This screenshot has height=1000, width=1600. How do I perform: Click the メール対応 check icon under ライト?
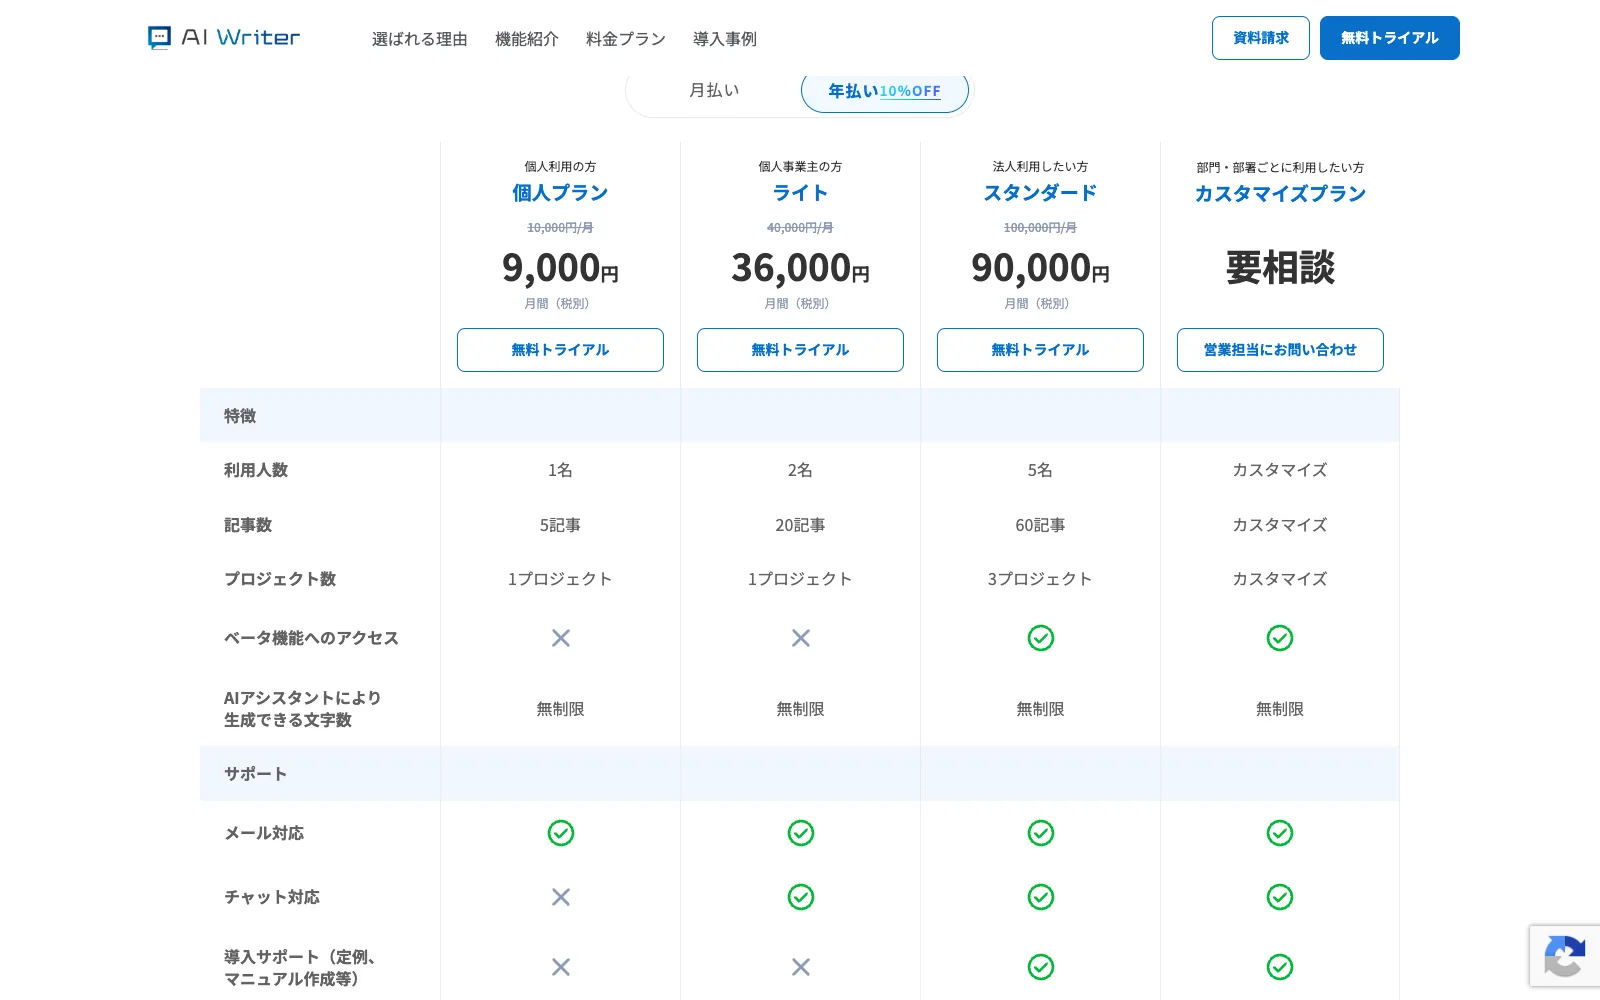[x=801, y=833]
